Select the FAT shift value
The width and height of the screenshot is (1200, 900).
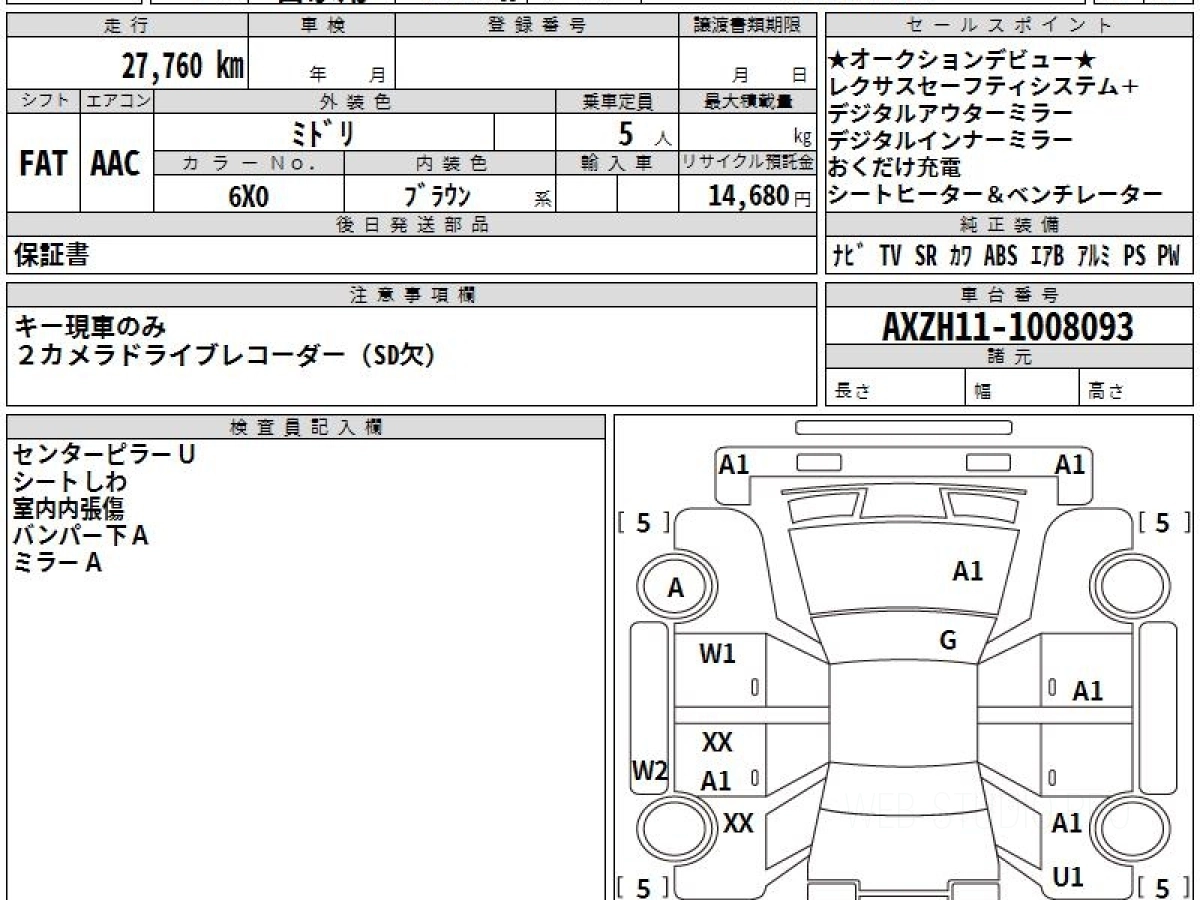click(44, 163)
